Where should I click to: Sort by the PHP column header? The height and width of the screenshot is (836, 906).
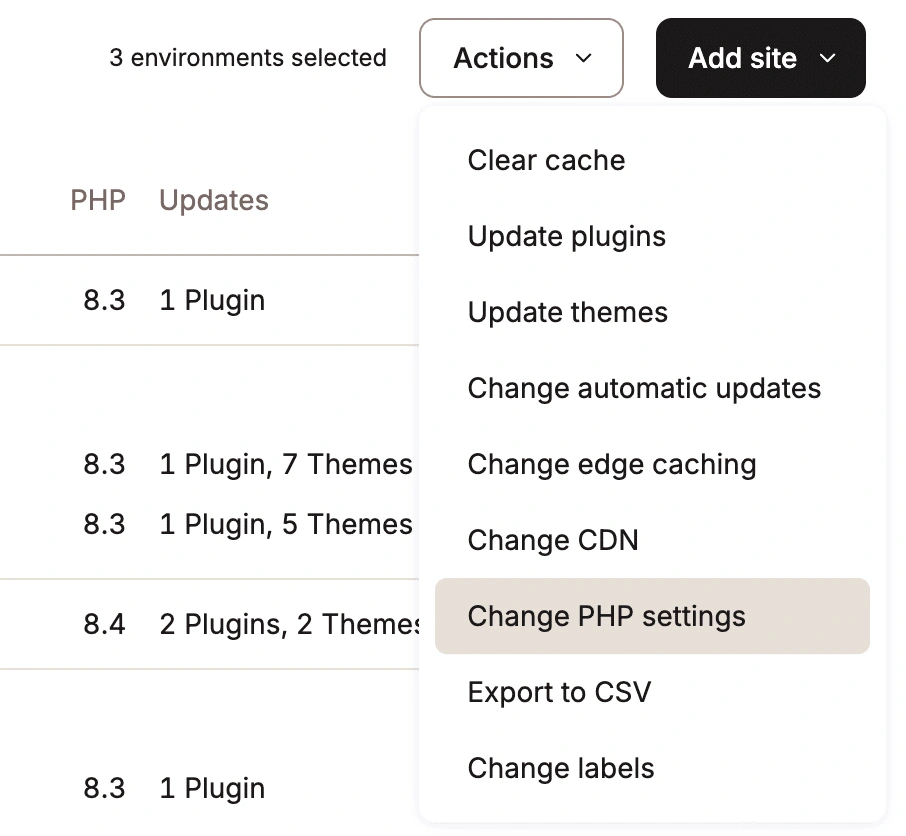tap(98, 200)
